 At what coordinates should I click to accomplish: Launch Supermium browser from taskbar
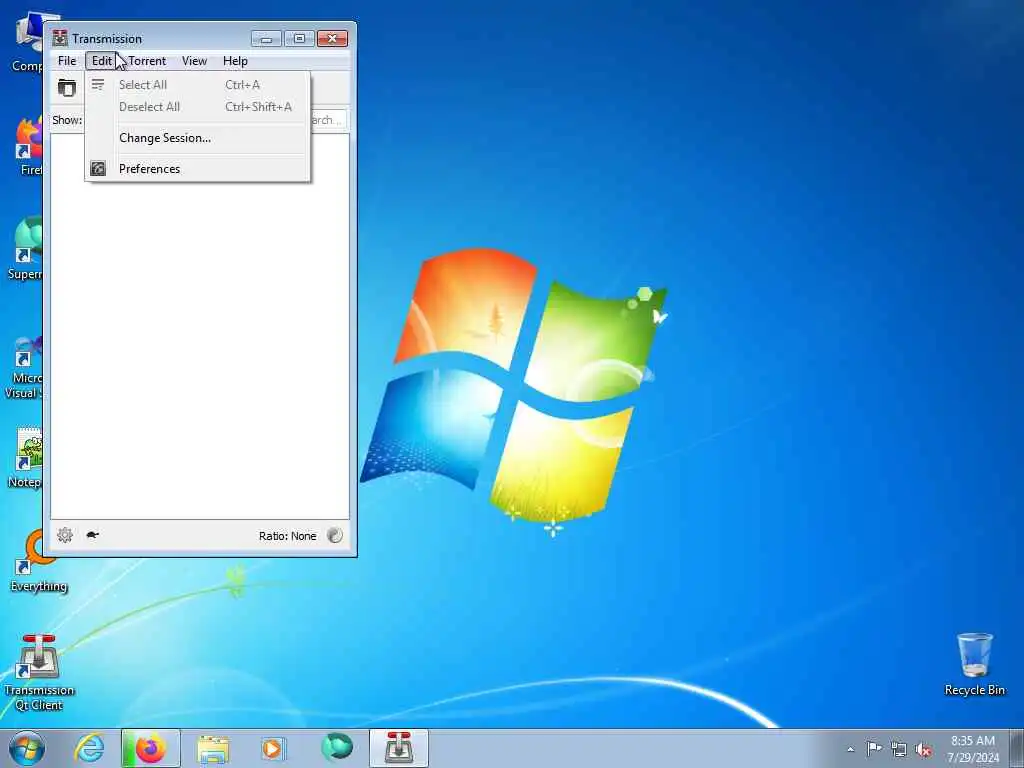coord(337,748)
